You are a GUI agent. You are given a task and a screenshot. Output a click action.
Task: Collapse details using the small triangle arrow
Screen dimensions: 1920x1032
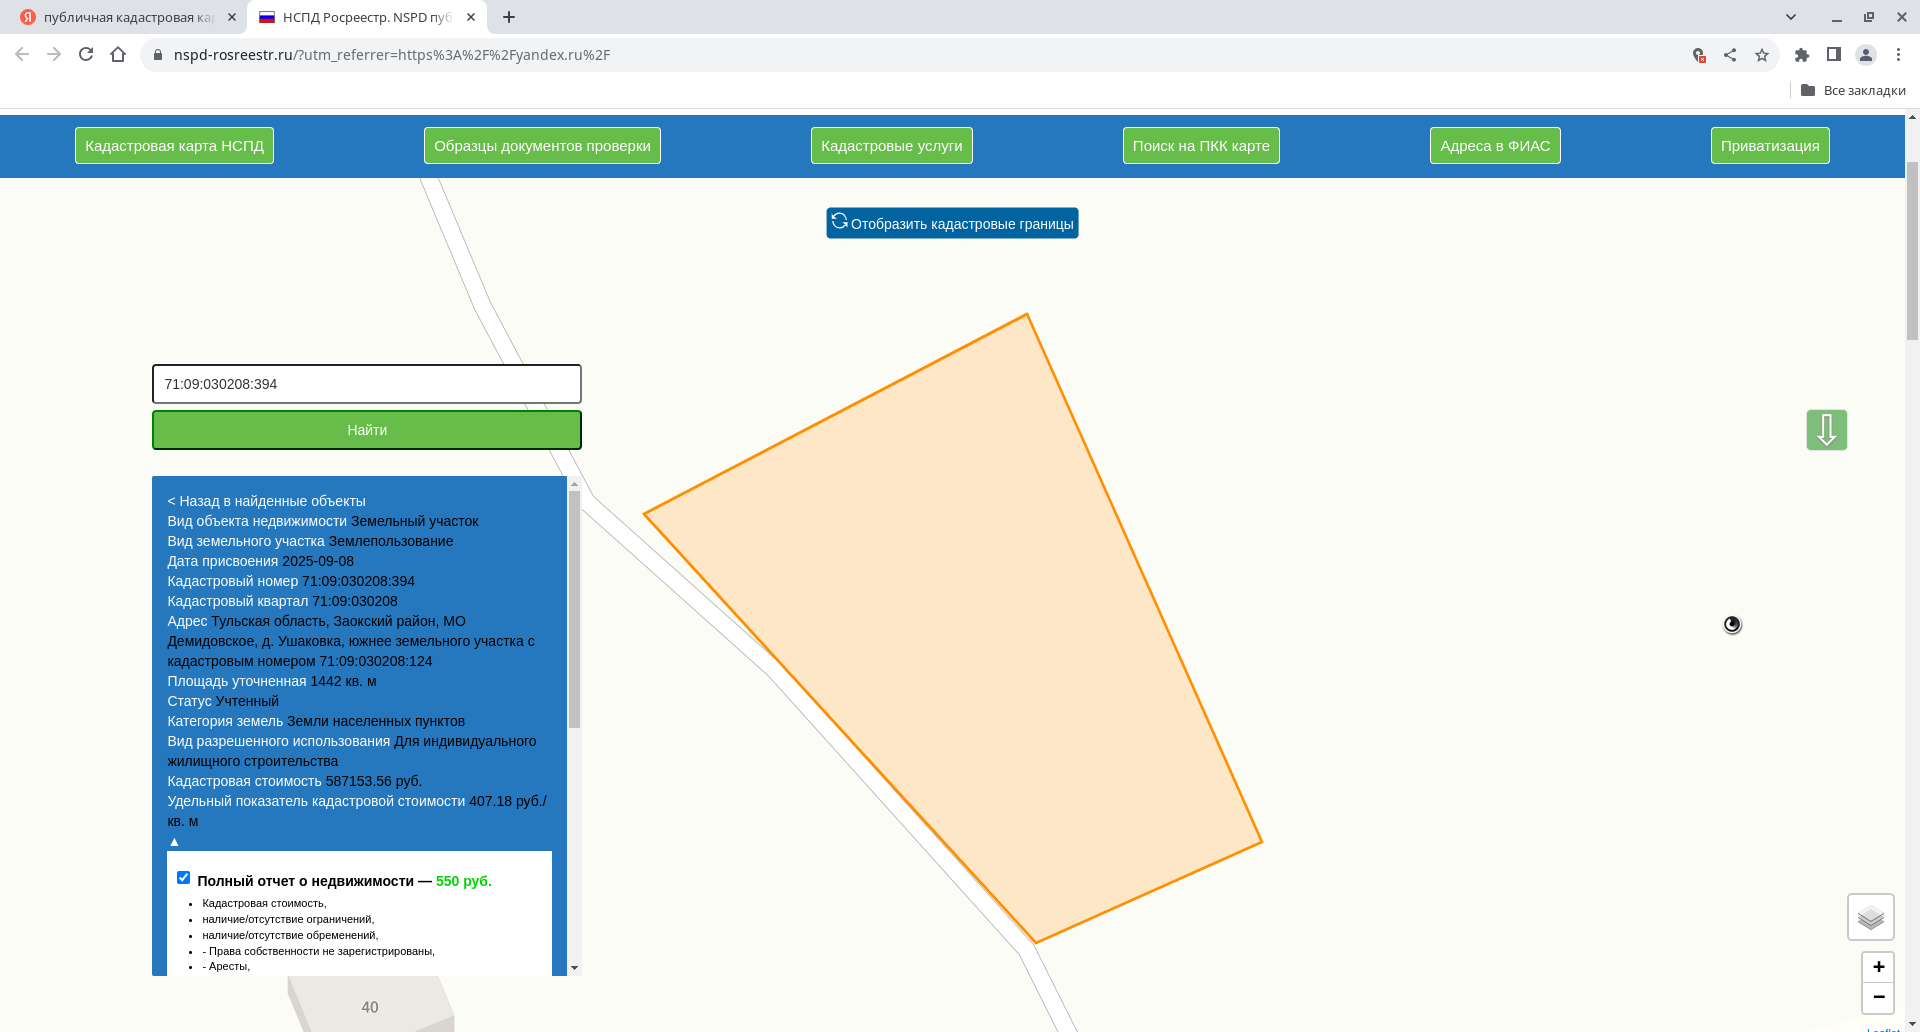pyautogui.click(x=174, y=842)
